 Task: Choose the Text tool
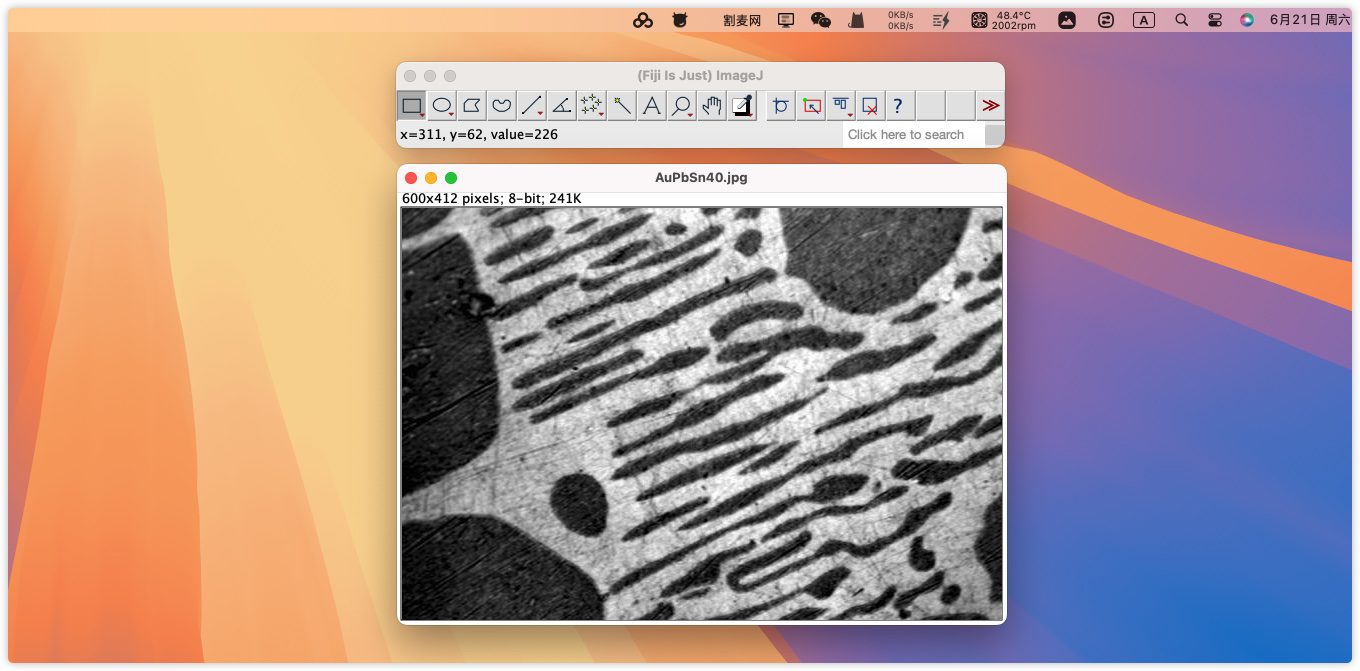click(652, 105)
